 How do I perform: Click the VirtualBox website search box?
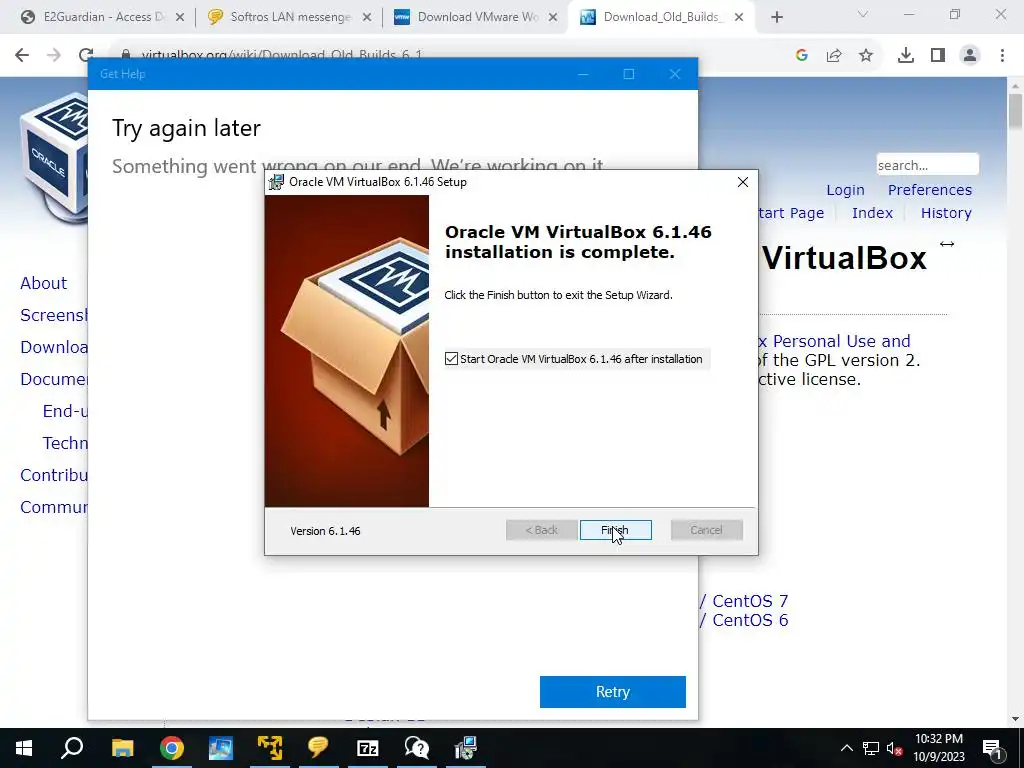click(x=927, y=165)
